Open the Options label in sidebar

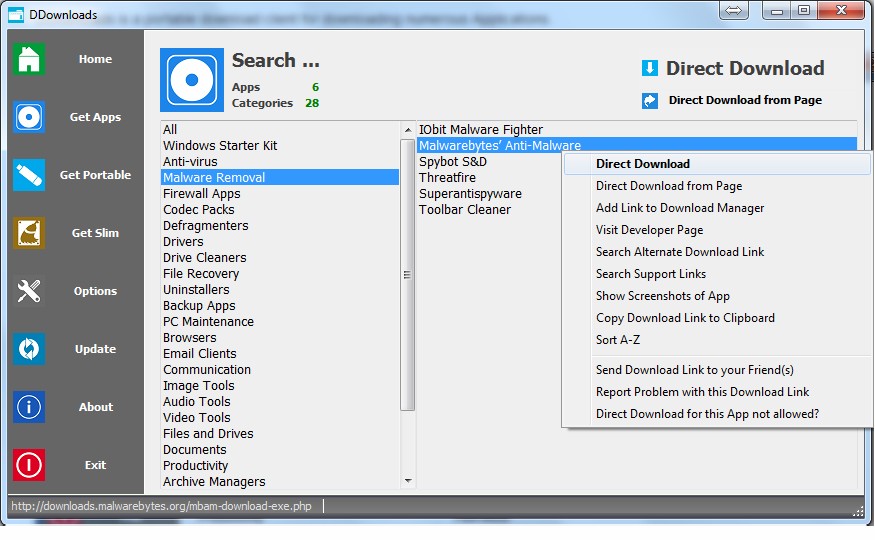[95, 291]
